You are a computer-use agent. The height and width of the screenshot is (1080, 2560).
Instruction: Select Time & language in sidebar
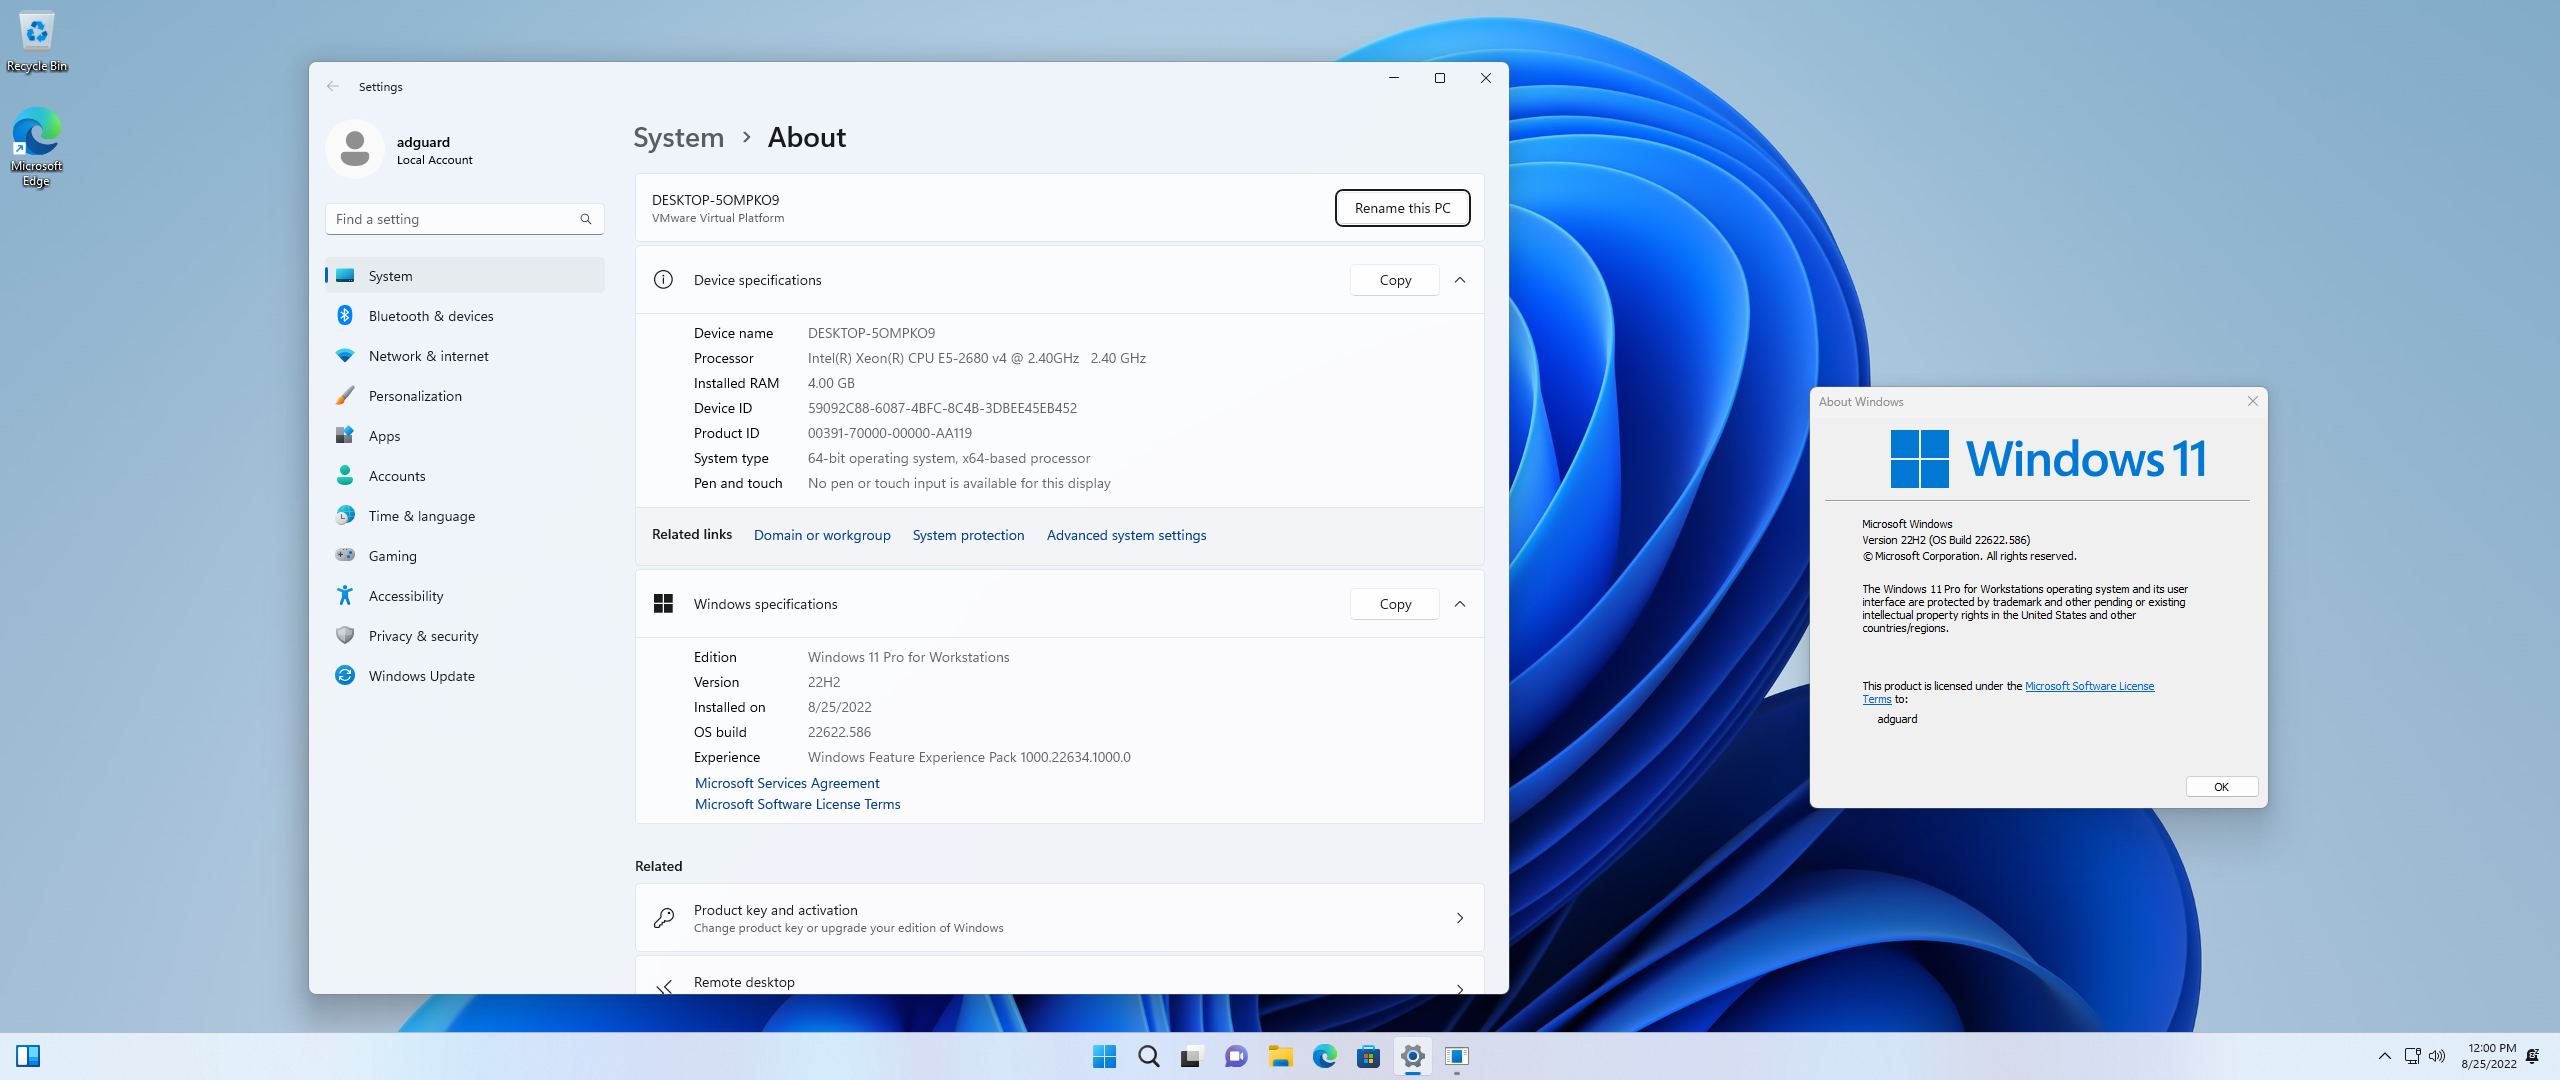click(x=421, y=516)
